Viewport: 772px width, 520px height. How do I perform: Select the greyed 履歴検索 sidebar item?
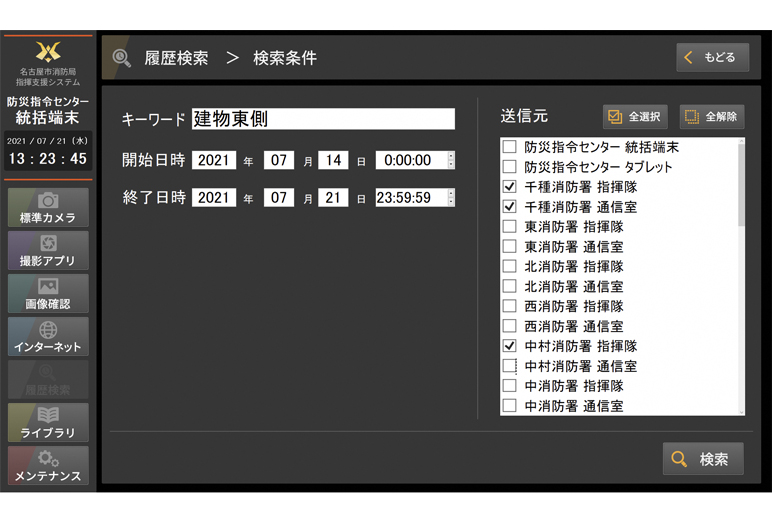[x=48, y=380]
